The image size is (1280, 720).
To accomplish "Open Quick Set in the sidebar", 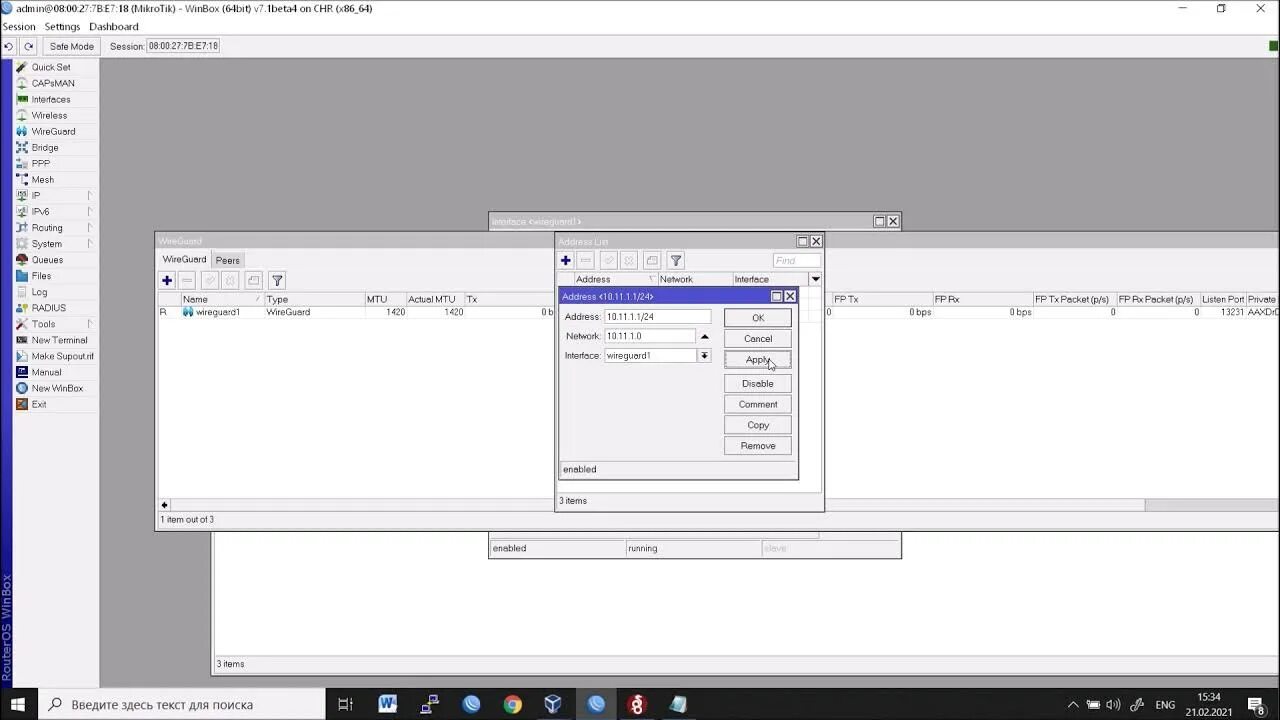I will pyautogui.click(x=50, y=67).
